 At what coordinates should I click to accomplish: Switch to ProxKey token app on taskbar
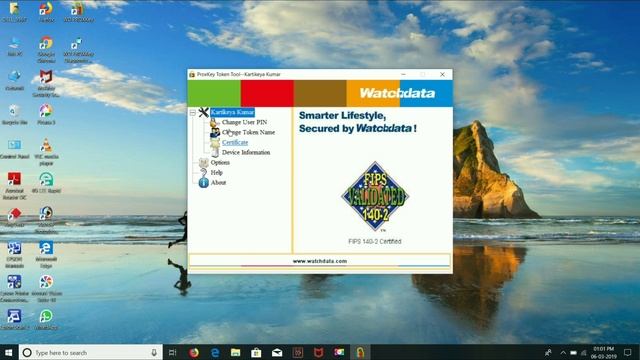pos(360,352)
